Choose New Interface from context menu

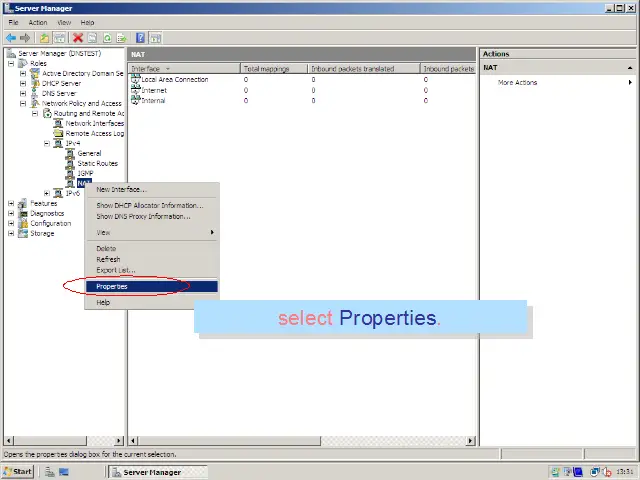coord(121,189)
